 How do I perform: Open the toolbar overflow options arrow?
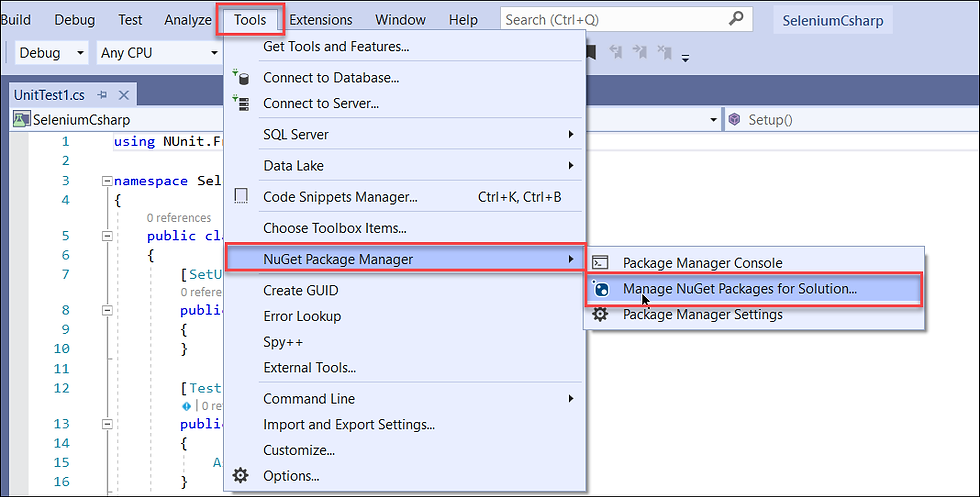click(685, 58)
